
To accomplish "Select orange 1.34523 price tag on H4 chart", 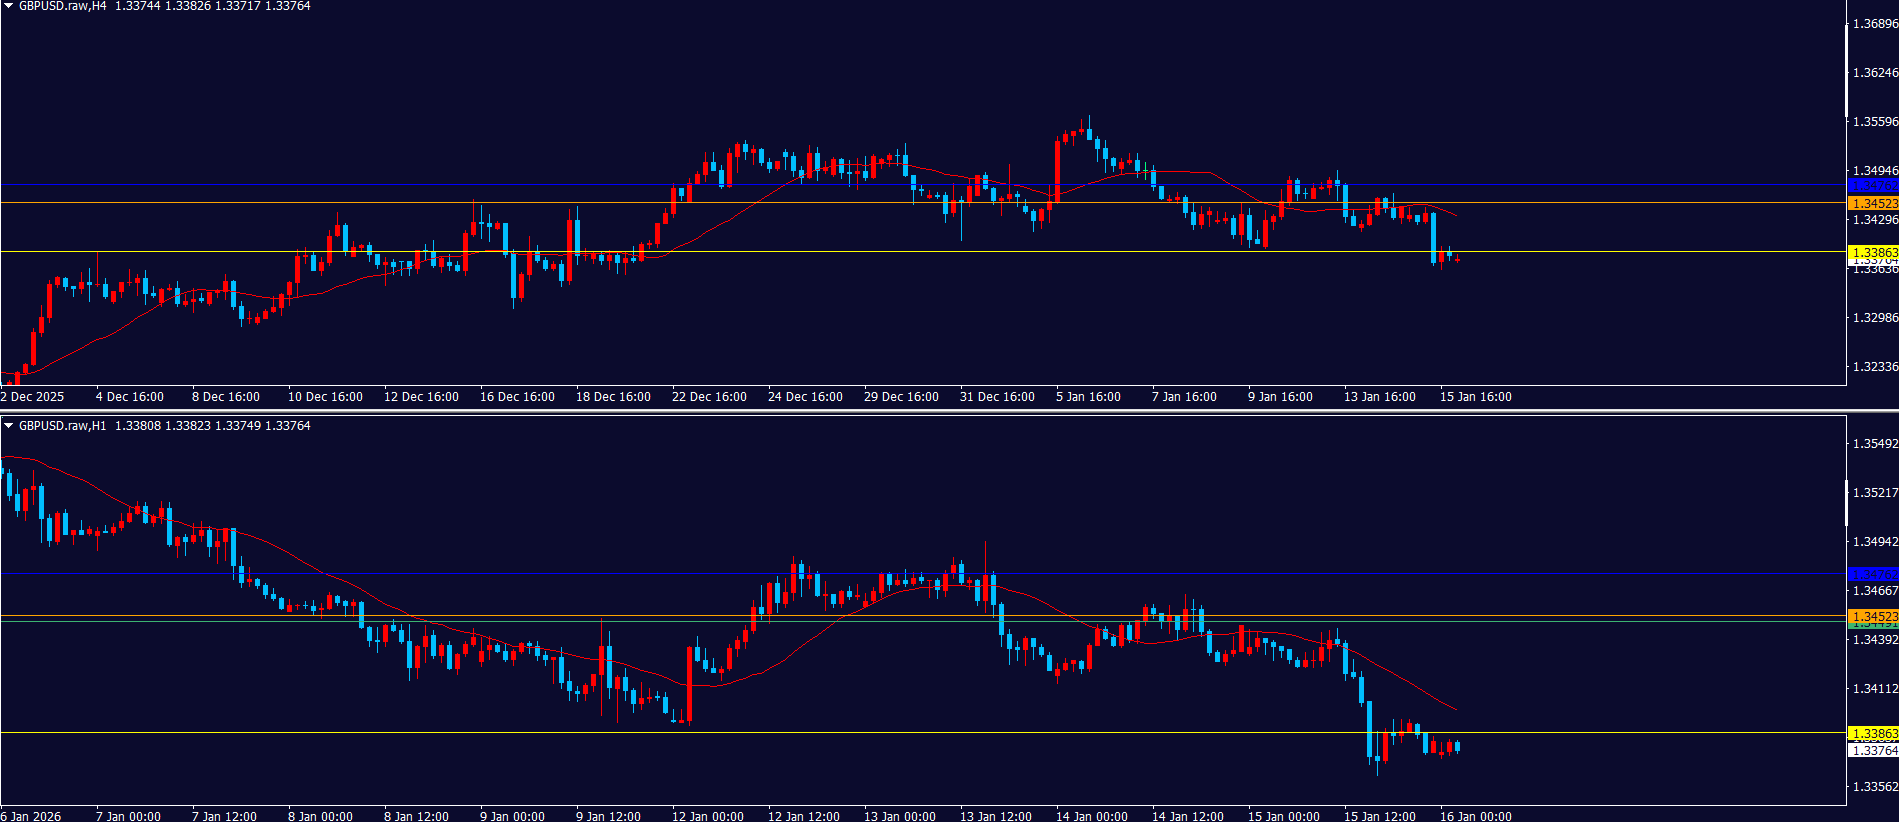I will (1873, 203).
